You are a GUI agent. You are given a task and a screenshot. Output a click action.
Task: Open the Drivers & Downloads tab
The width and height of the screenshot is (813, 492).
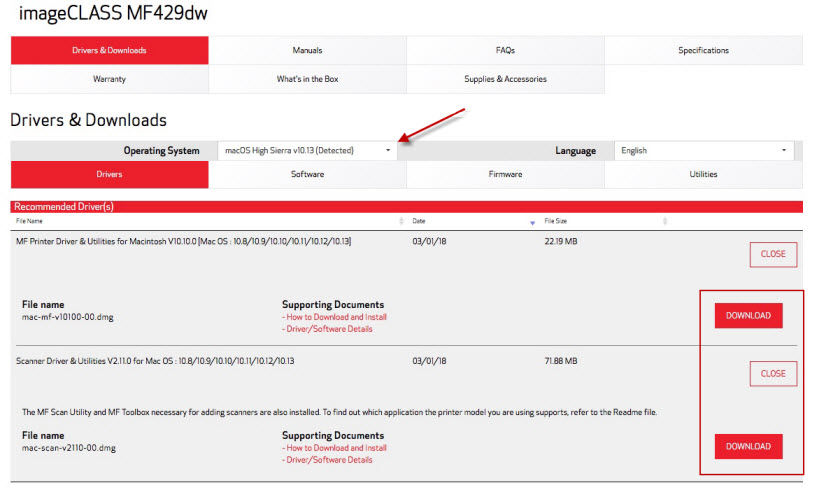point(109,50)
